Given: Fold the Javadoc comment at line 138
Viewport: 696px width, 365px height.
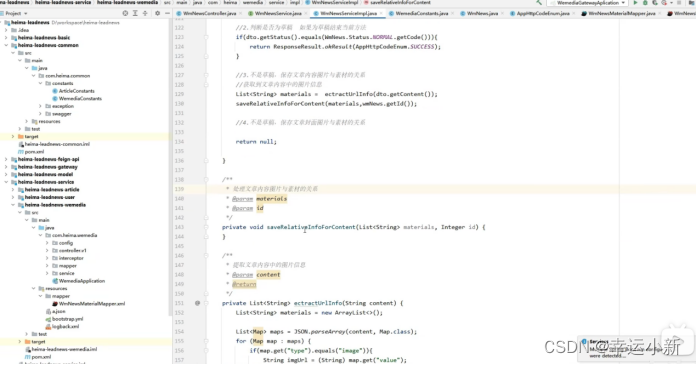Looking at the screenshot, I should pyautogui.click(x=206, y=179).
